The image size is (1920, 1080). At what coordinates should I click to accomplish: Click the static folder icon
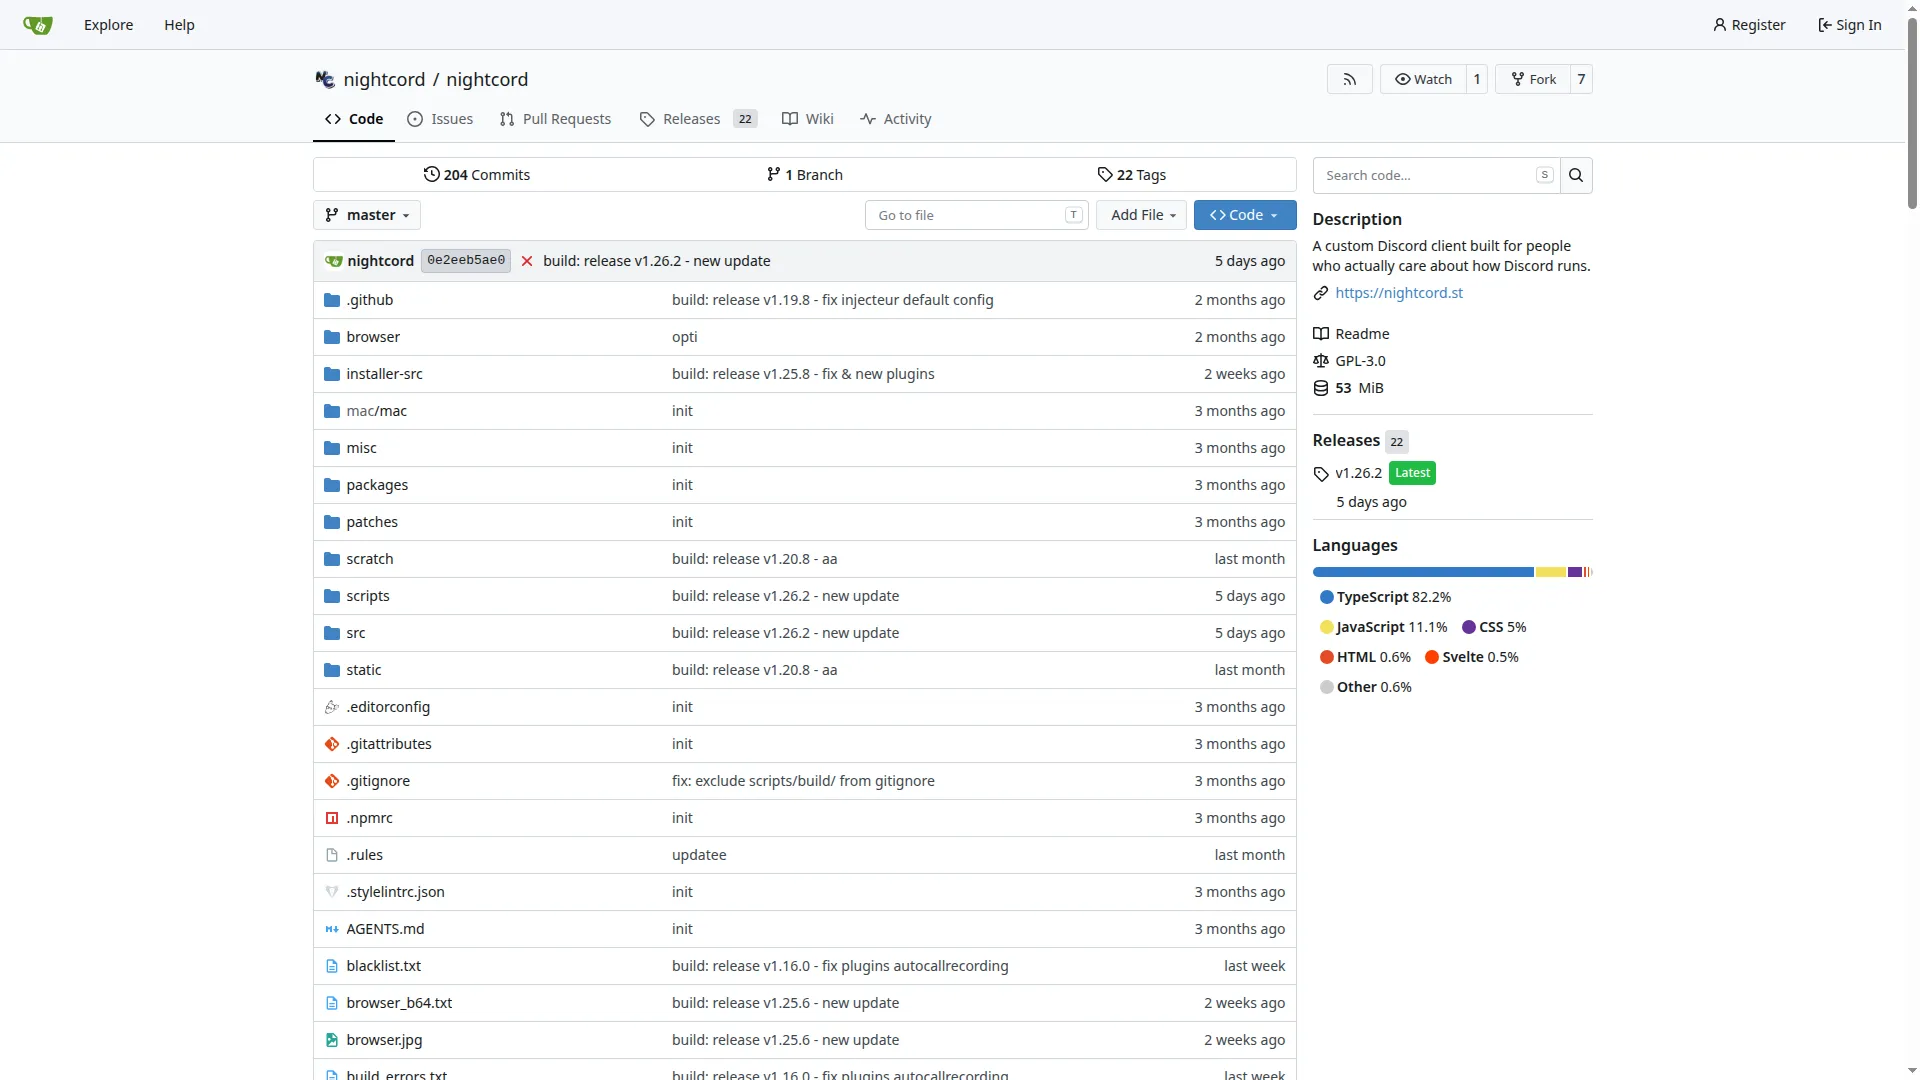click(332, 670)
